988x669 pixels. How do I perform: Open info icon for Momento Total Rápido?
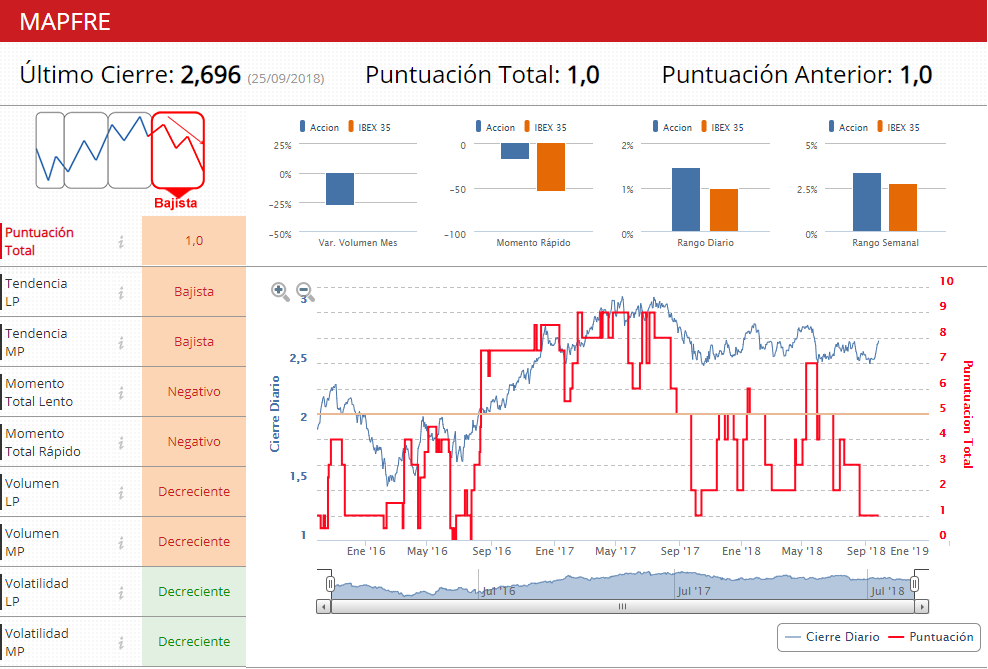coord(121,443)
